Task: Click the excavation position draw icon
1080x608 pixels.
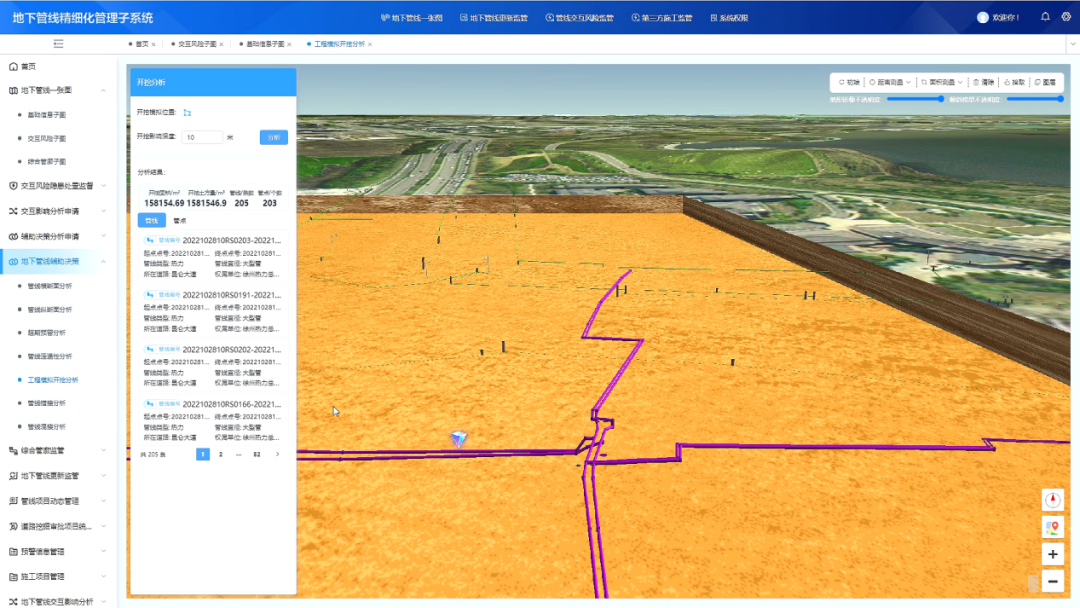Action: [187, 113]
